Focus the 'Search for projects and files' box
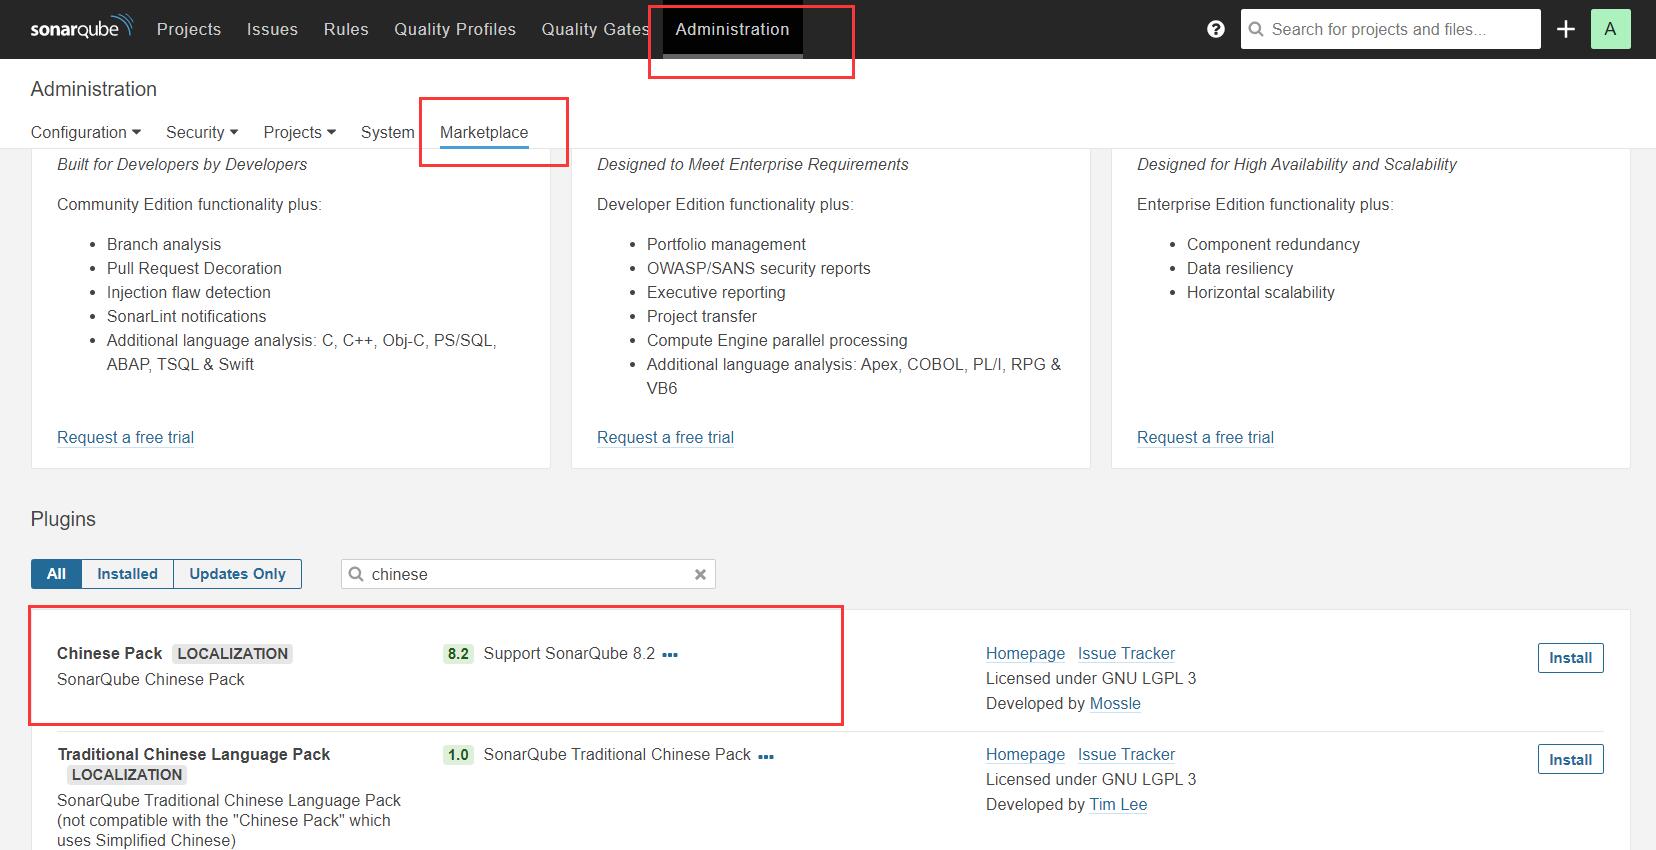Viewport: 1656px width, 850px height. coord(1390,29)
